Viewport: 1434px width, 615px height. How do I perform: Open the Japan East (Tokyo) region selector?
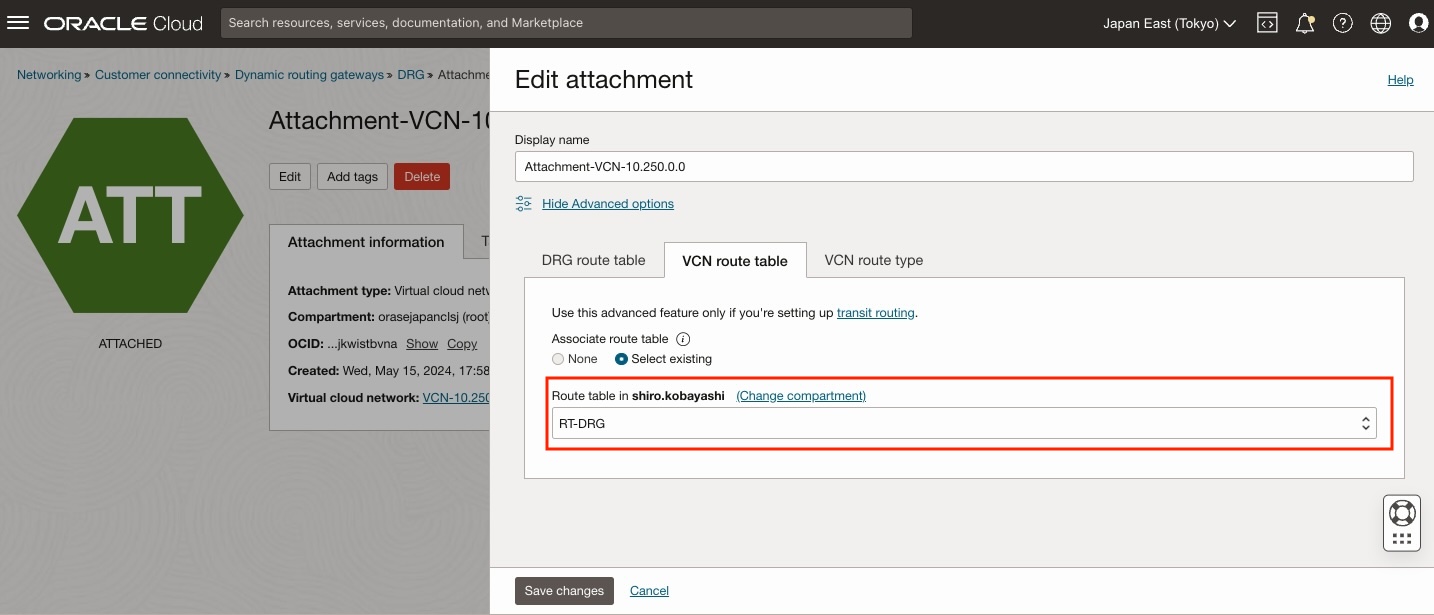click(x=1167, y=22)
